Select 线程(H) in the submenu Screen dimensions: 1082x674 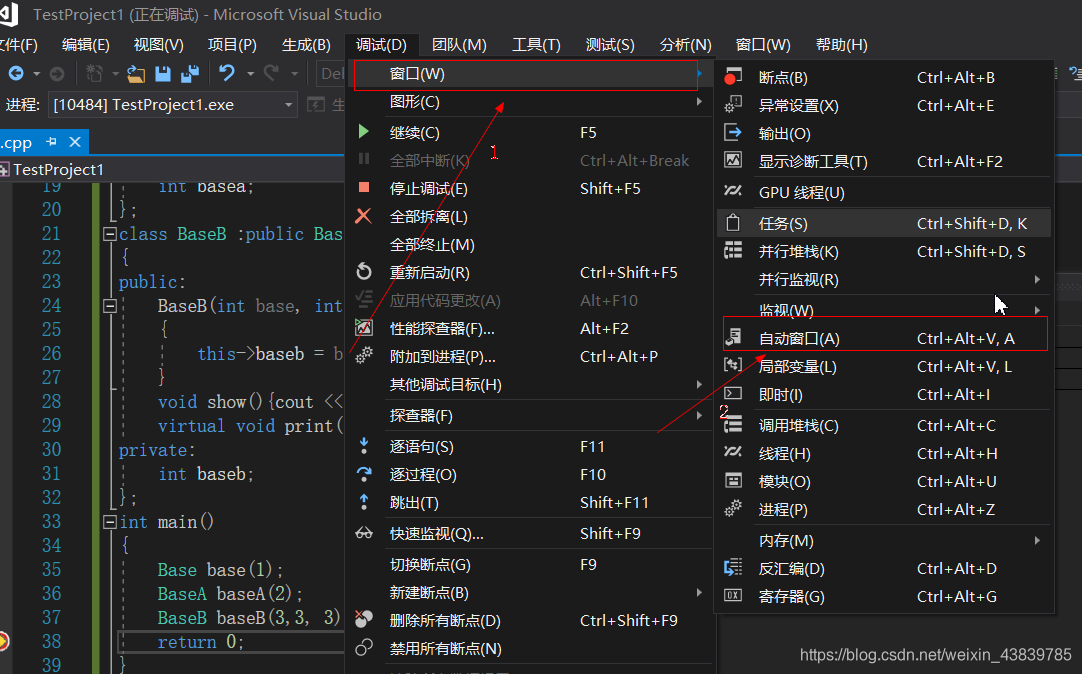(885, 453)
